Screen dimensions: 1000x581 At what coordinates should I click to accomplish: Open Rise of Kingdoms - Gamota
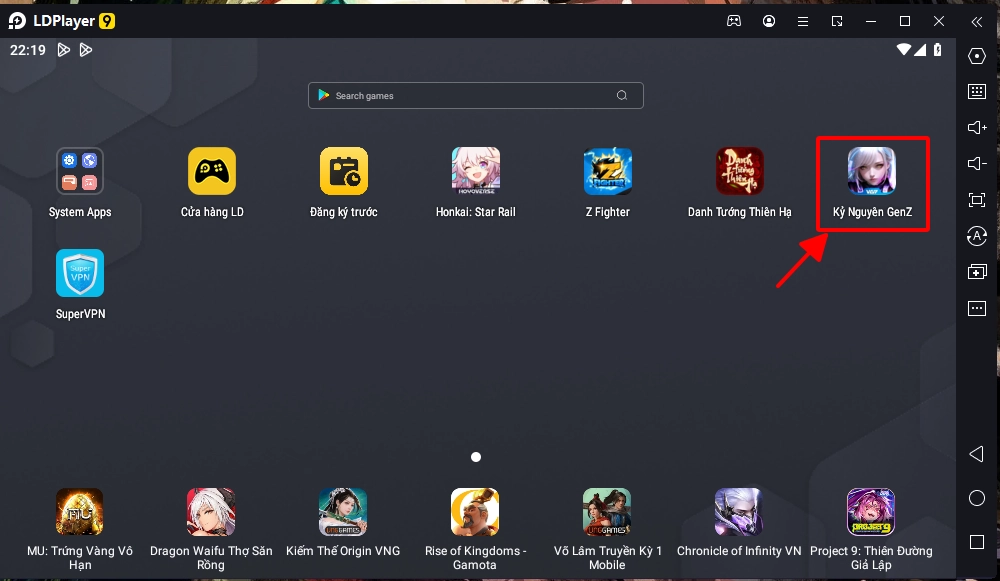point(475,511)
